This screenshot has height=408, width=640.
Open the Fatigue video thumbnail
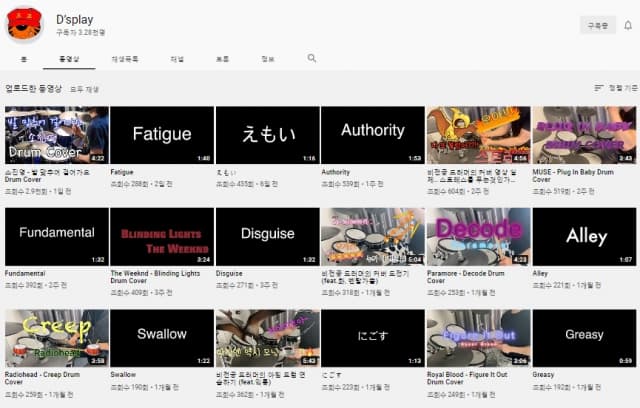[x=162, y=135]
